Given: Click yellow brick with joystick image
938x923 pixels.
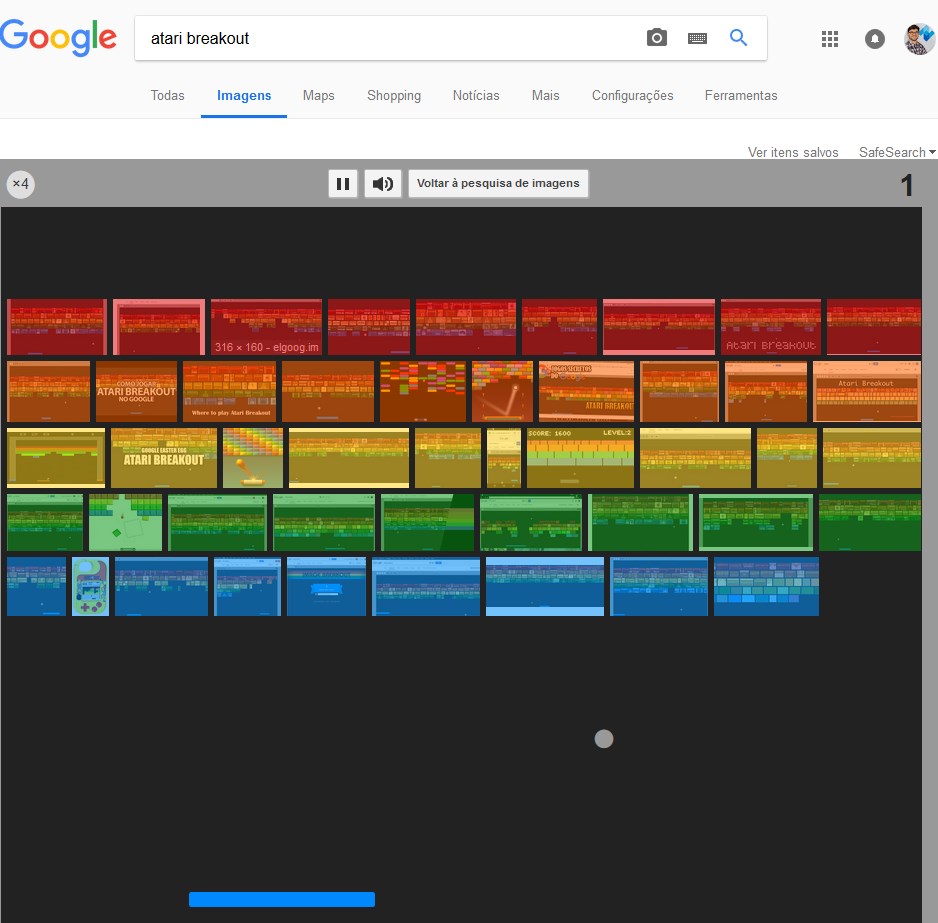Looking at the screenshot, I should 252,458.
